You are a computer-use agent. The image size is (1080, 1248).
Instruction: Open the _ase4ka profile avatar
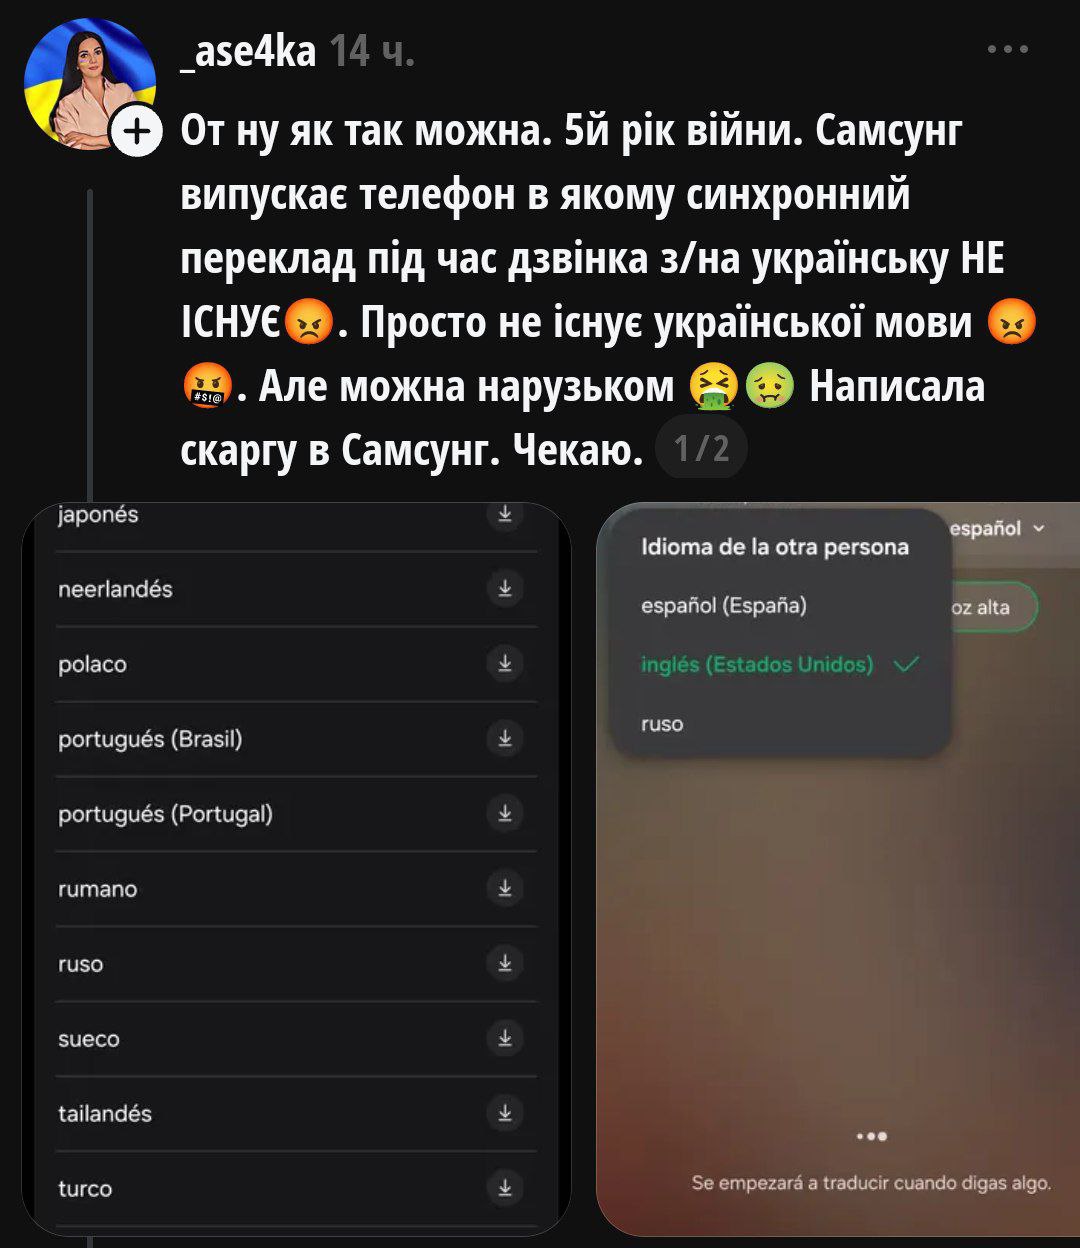(90, 83)
